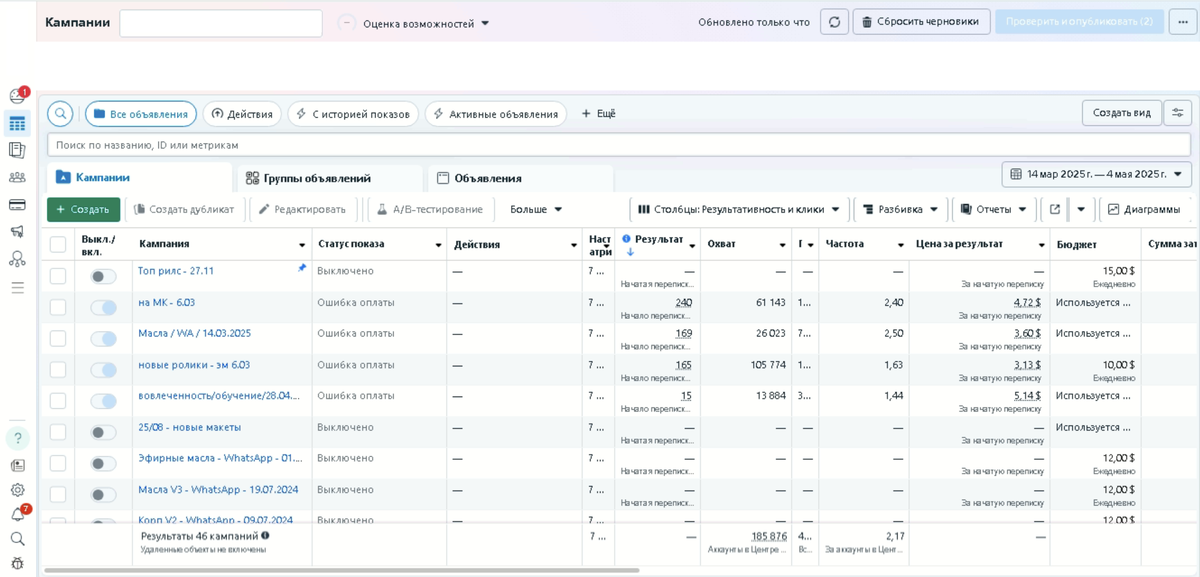Click the Создать вид button

point(1122,113)
